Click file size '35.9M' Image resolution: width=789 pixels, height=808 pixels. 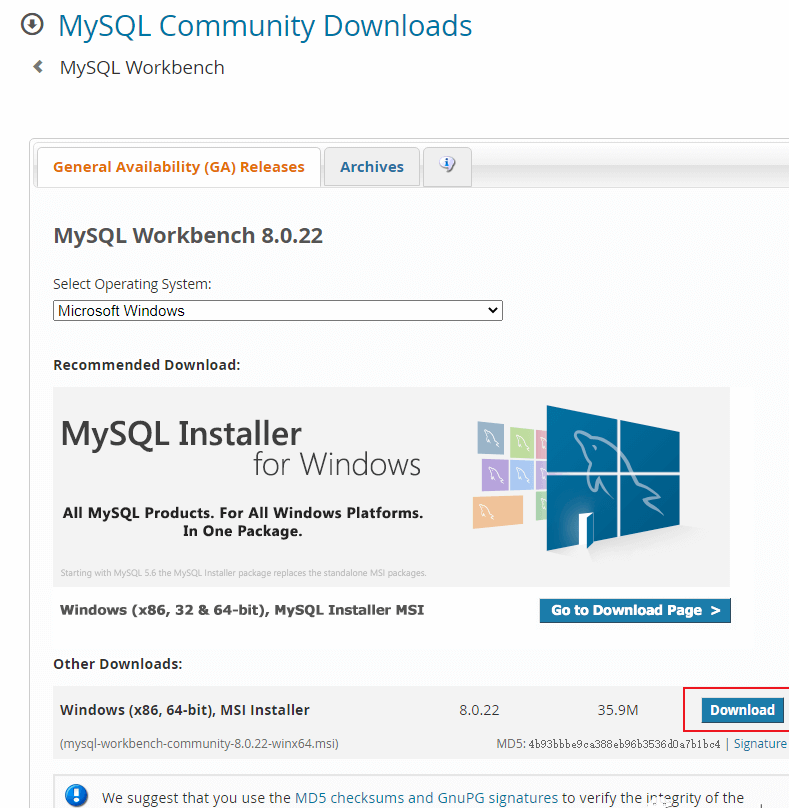click(x=618, y=710)
